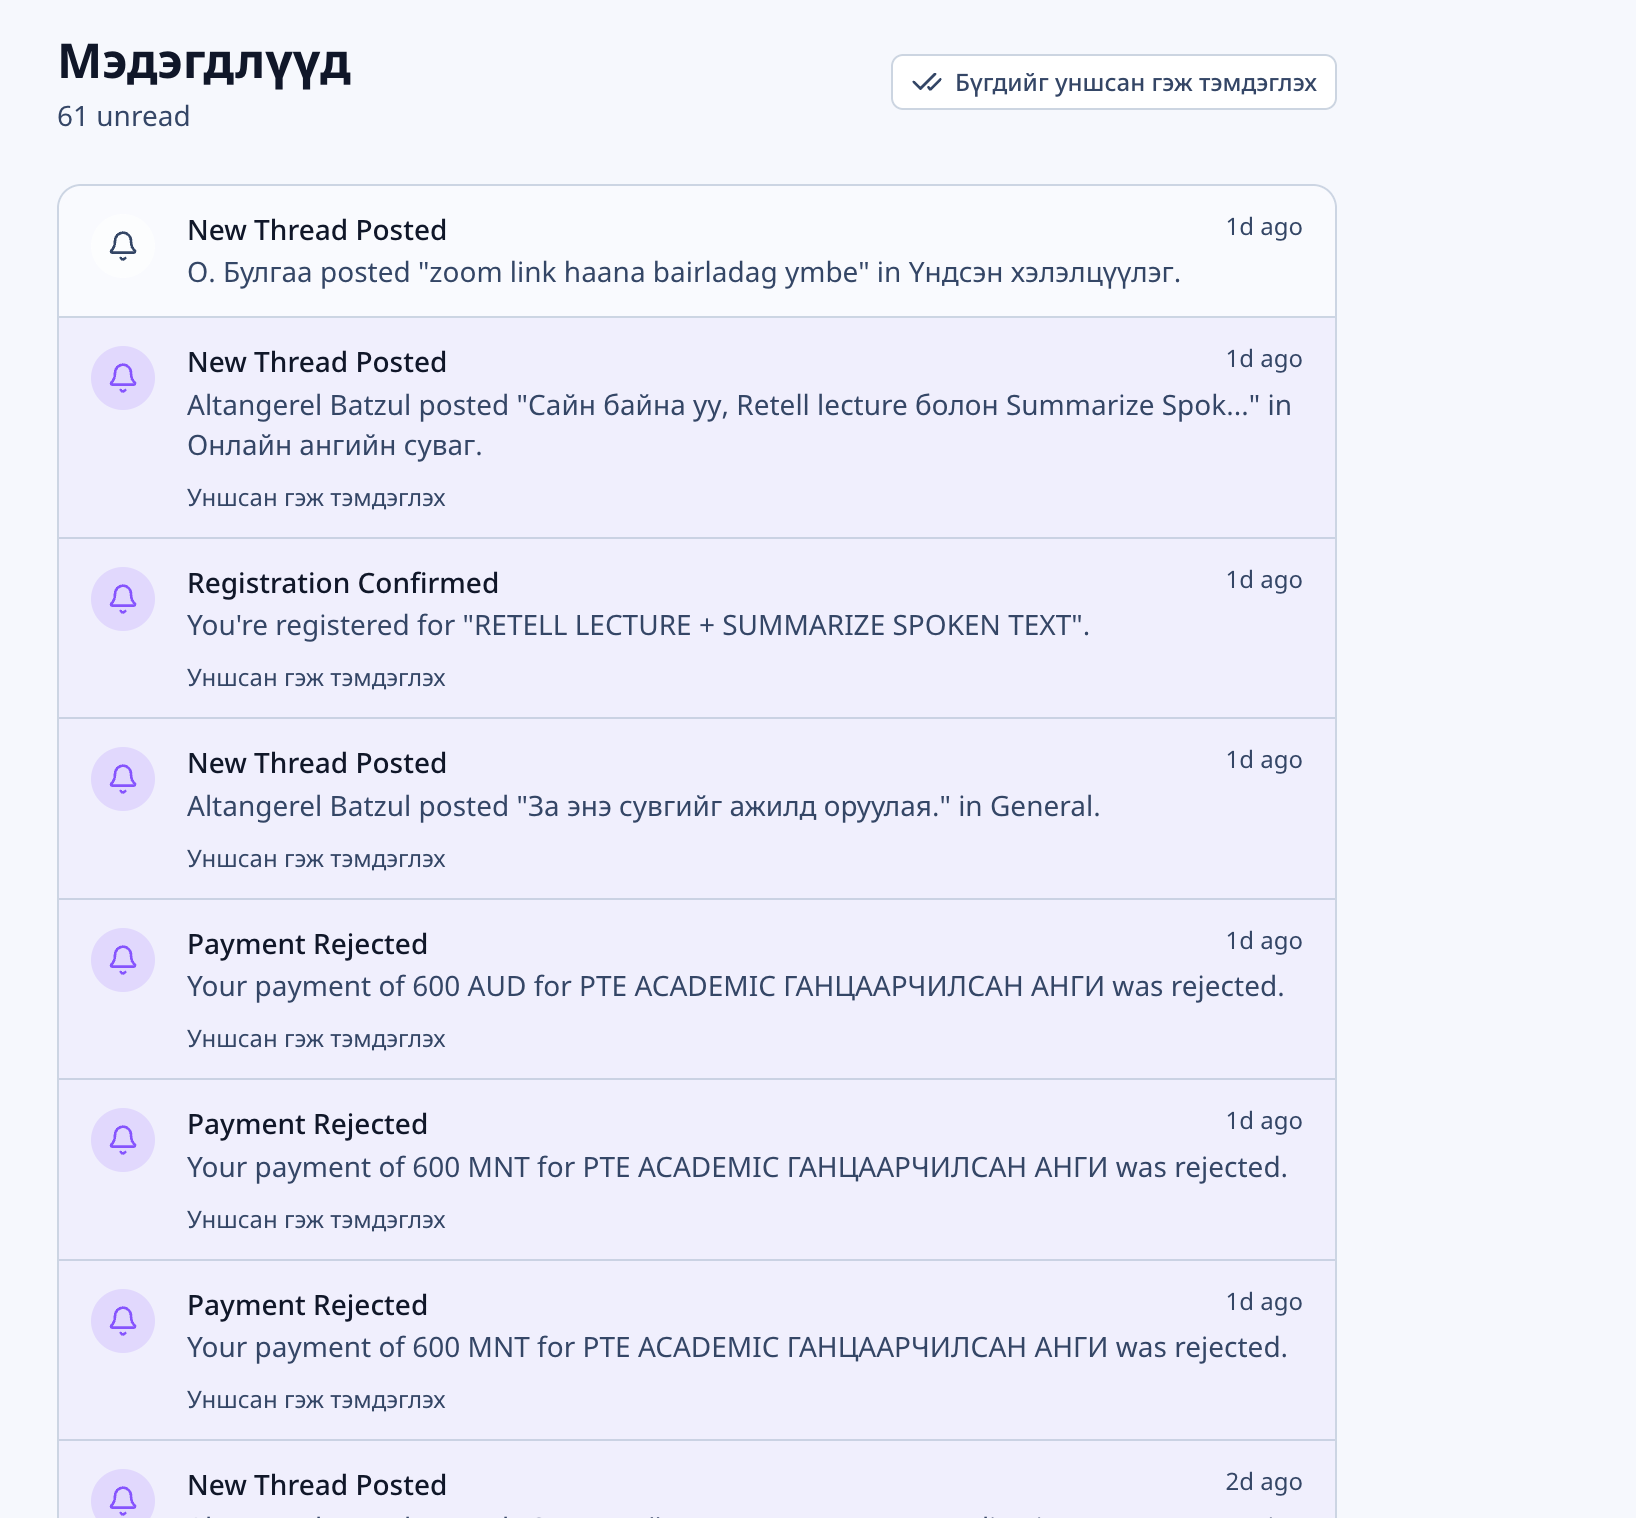Image resolution: width=1636 pixels, height=1518 pixels.
Task: Open "RETELL LECTURE + SUMMARIZE SPOKEN TEXT" registration text
Action: click(x=638, y=625)
